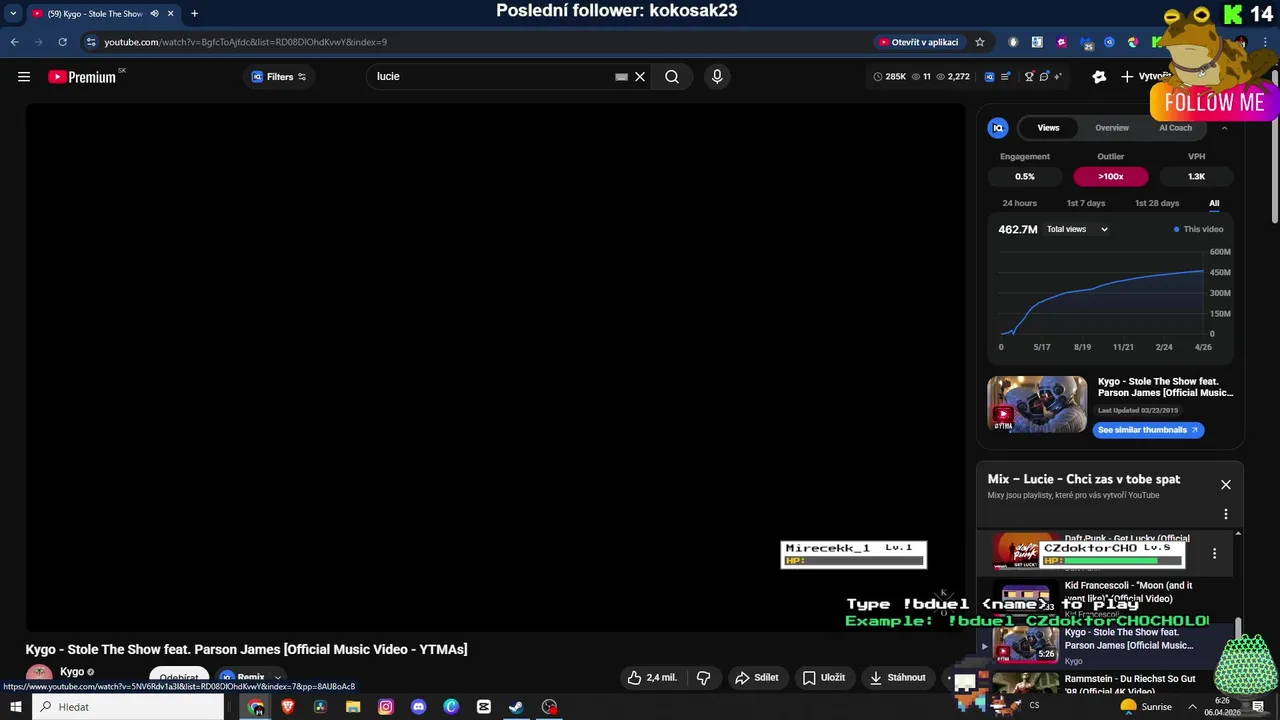This screenshot has height=720, width=1280.
Task: Reload the page
Action: coord(62,42)
